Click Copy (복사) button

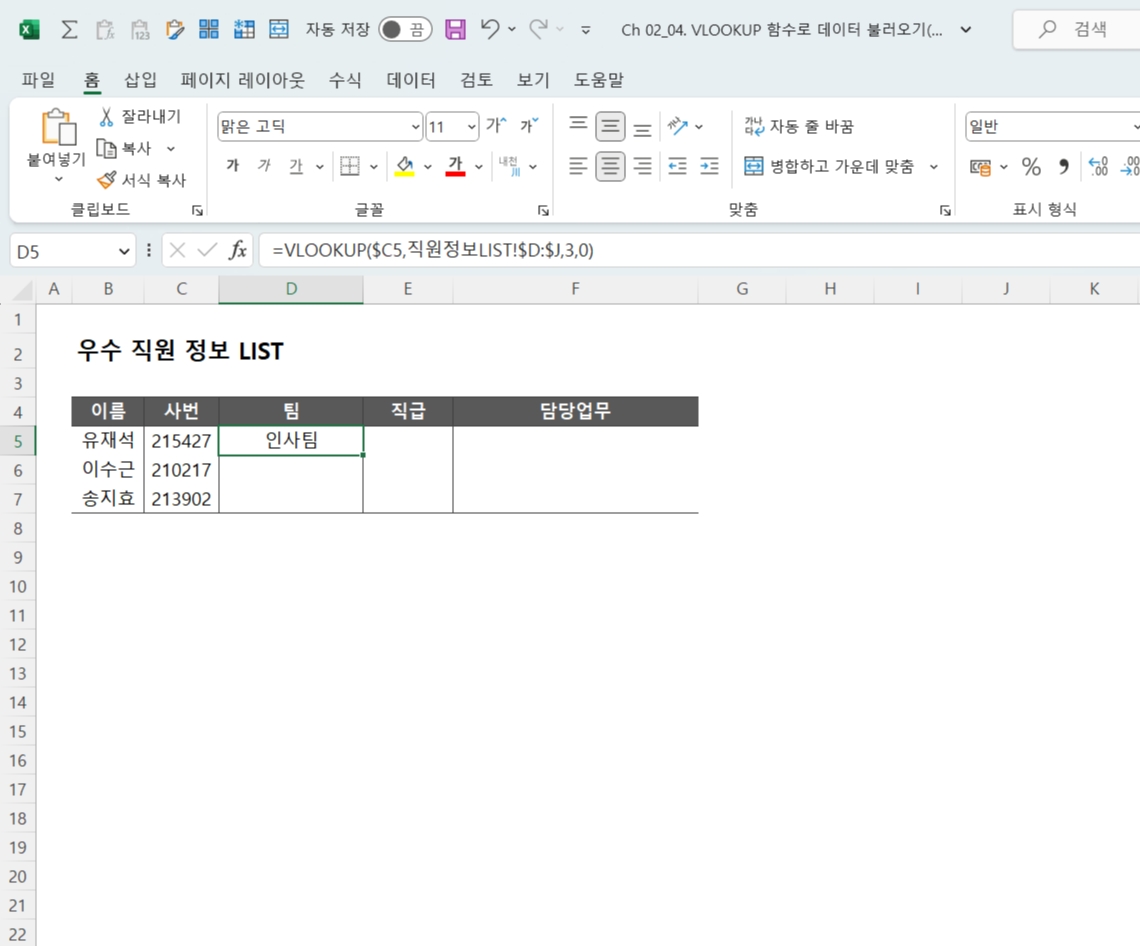click(x=125, y=148)
